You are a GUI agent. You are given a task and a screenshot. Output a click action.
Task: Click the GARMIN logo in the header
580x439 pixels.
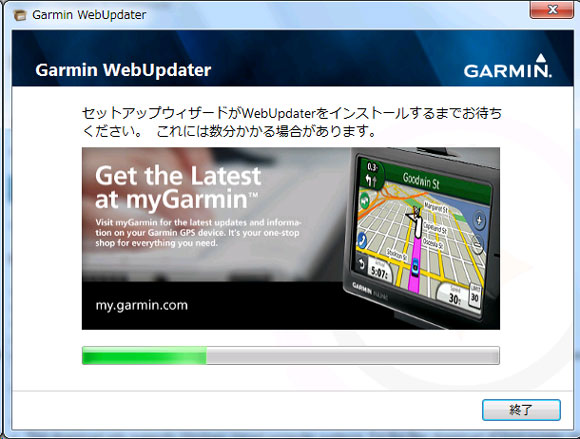(508, 67)
